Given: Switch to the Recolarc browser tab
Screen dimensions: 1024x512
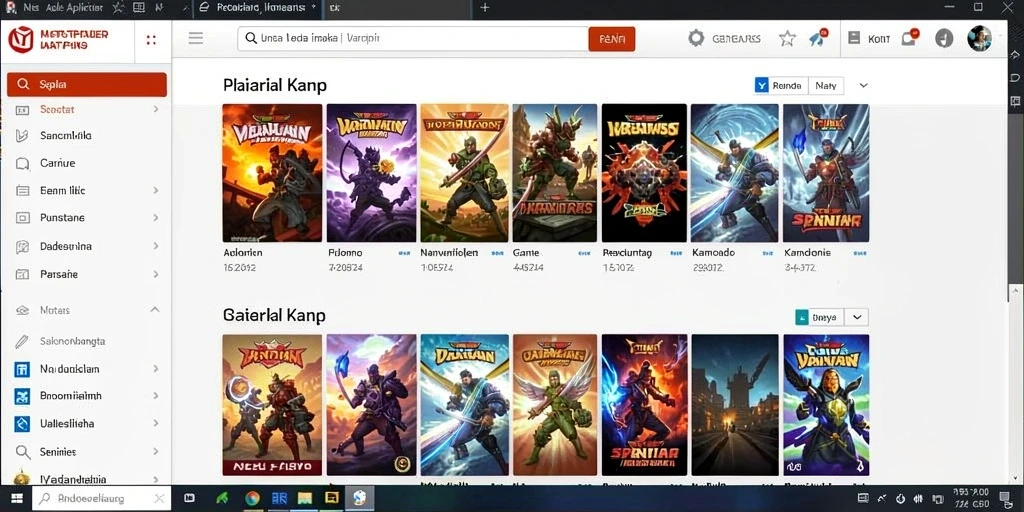Looking at the screenshot, I should pos(258,8).
